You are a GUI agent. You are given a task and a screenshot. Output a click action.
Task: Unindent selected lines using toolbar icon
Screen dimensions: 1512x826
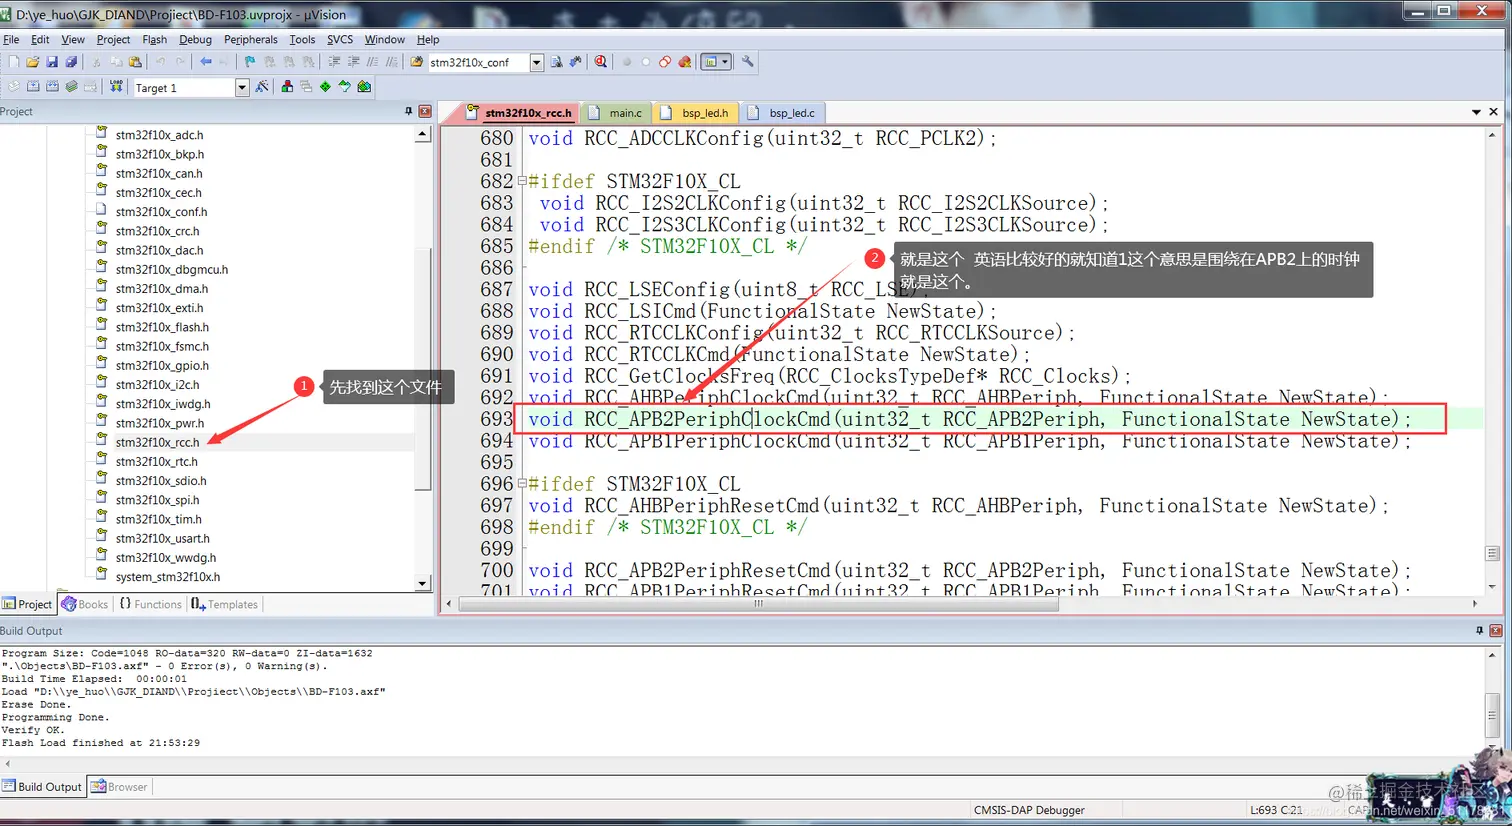point(352,62)
